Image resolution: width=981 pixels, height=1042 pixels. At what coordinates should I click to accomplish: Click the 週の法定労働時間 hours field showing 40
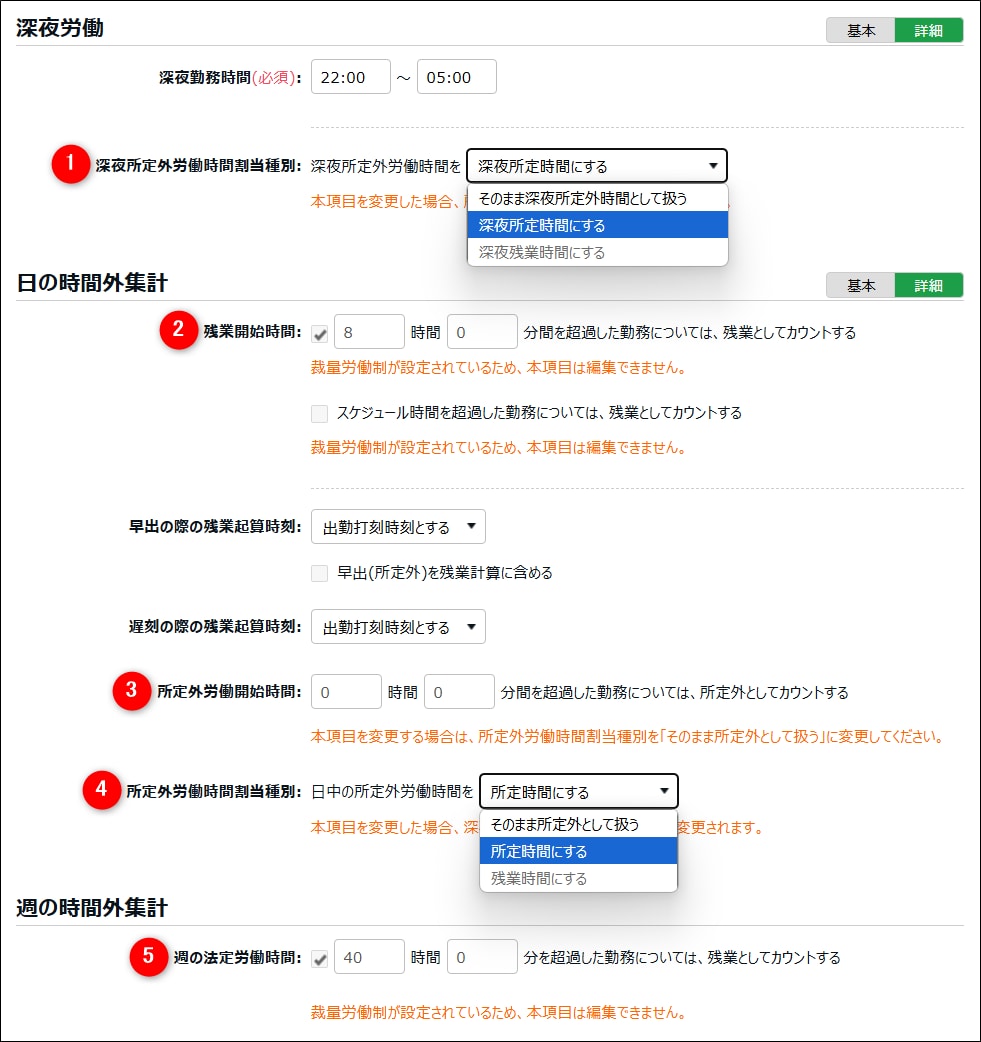pos(369,957)
